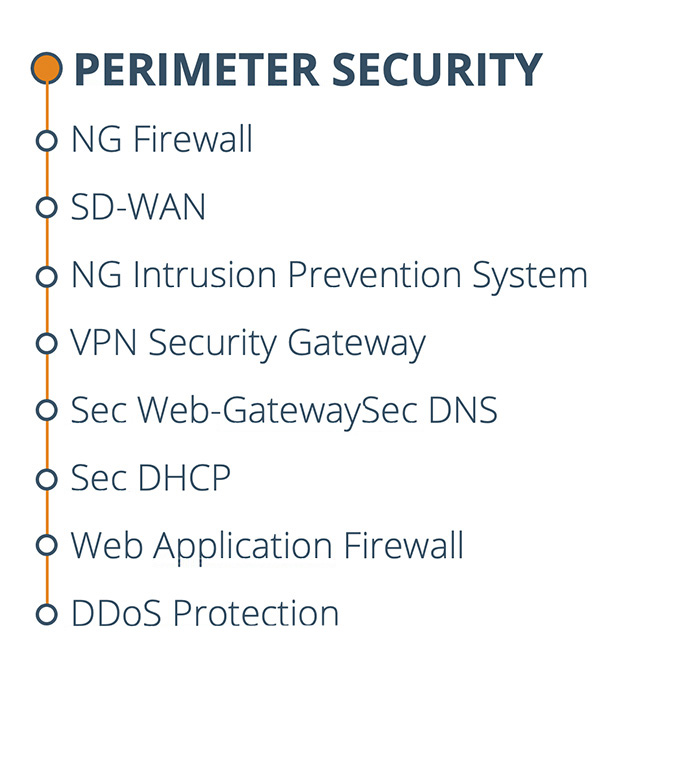The height and width of the screenshot is (778, 700).
Task: Click the Sec Web-GatewaySec DNS text
Action: coord(284,411)
